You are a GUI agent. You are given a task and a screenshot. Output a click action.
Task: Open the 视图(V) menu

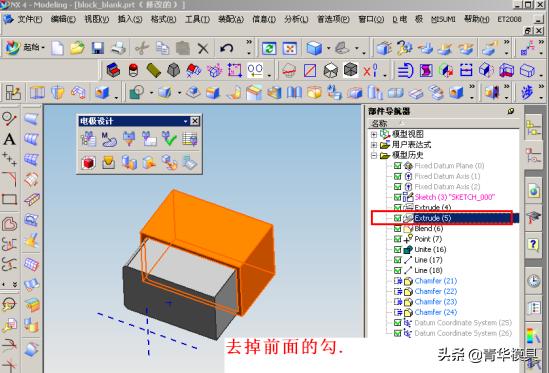(97, 19)
